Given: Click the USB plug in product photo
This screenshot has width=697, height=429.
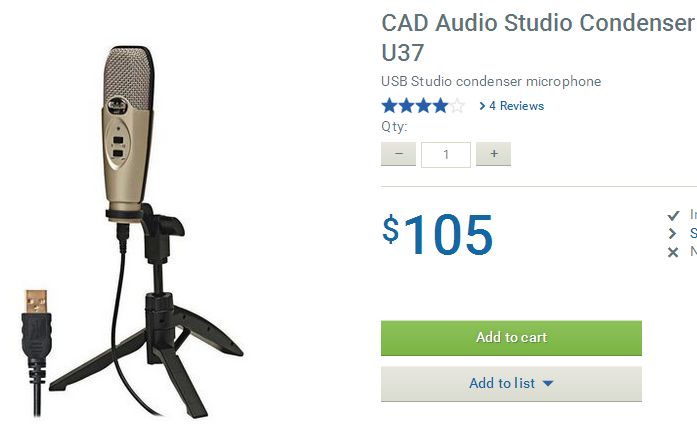Looking at the screenshot, I should pyautogui.click(x=36, y=329).
